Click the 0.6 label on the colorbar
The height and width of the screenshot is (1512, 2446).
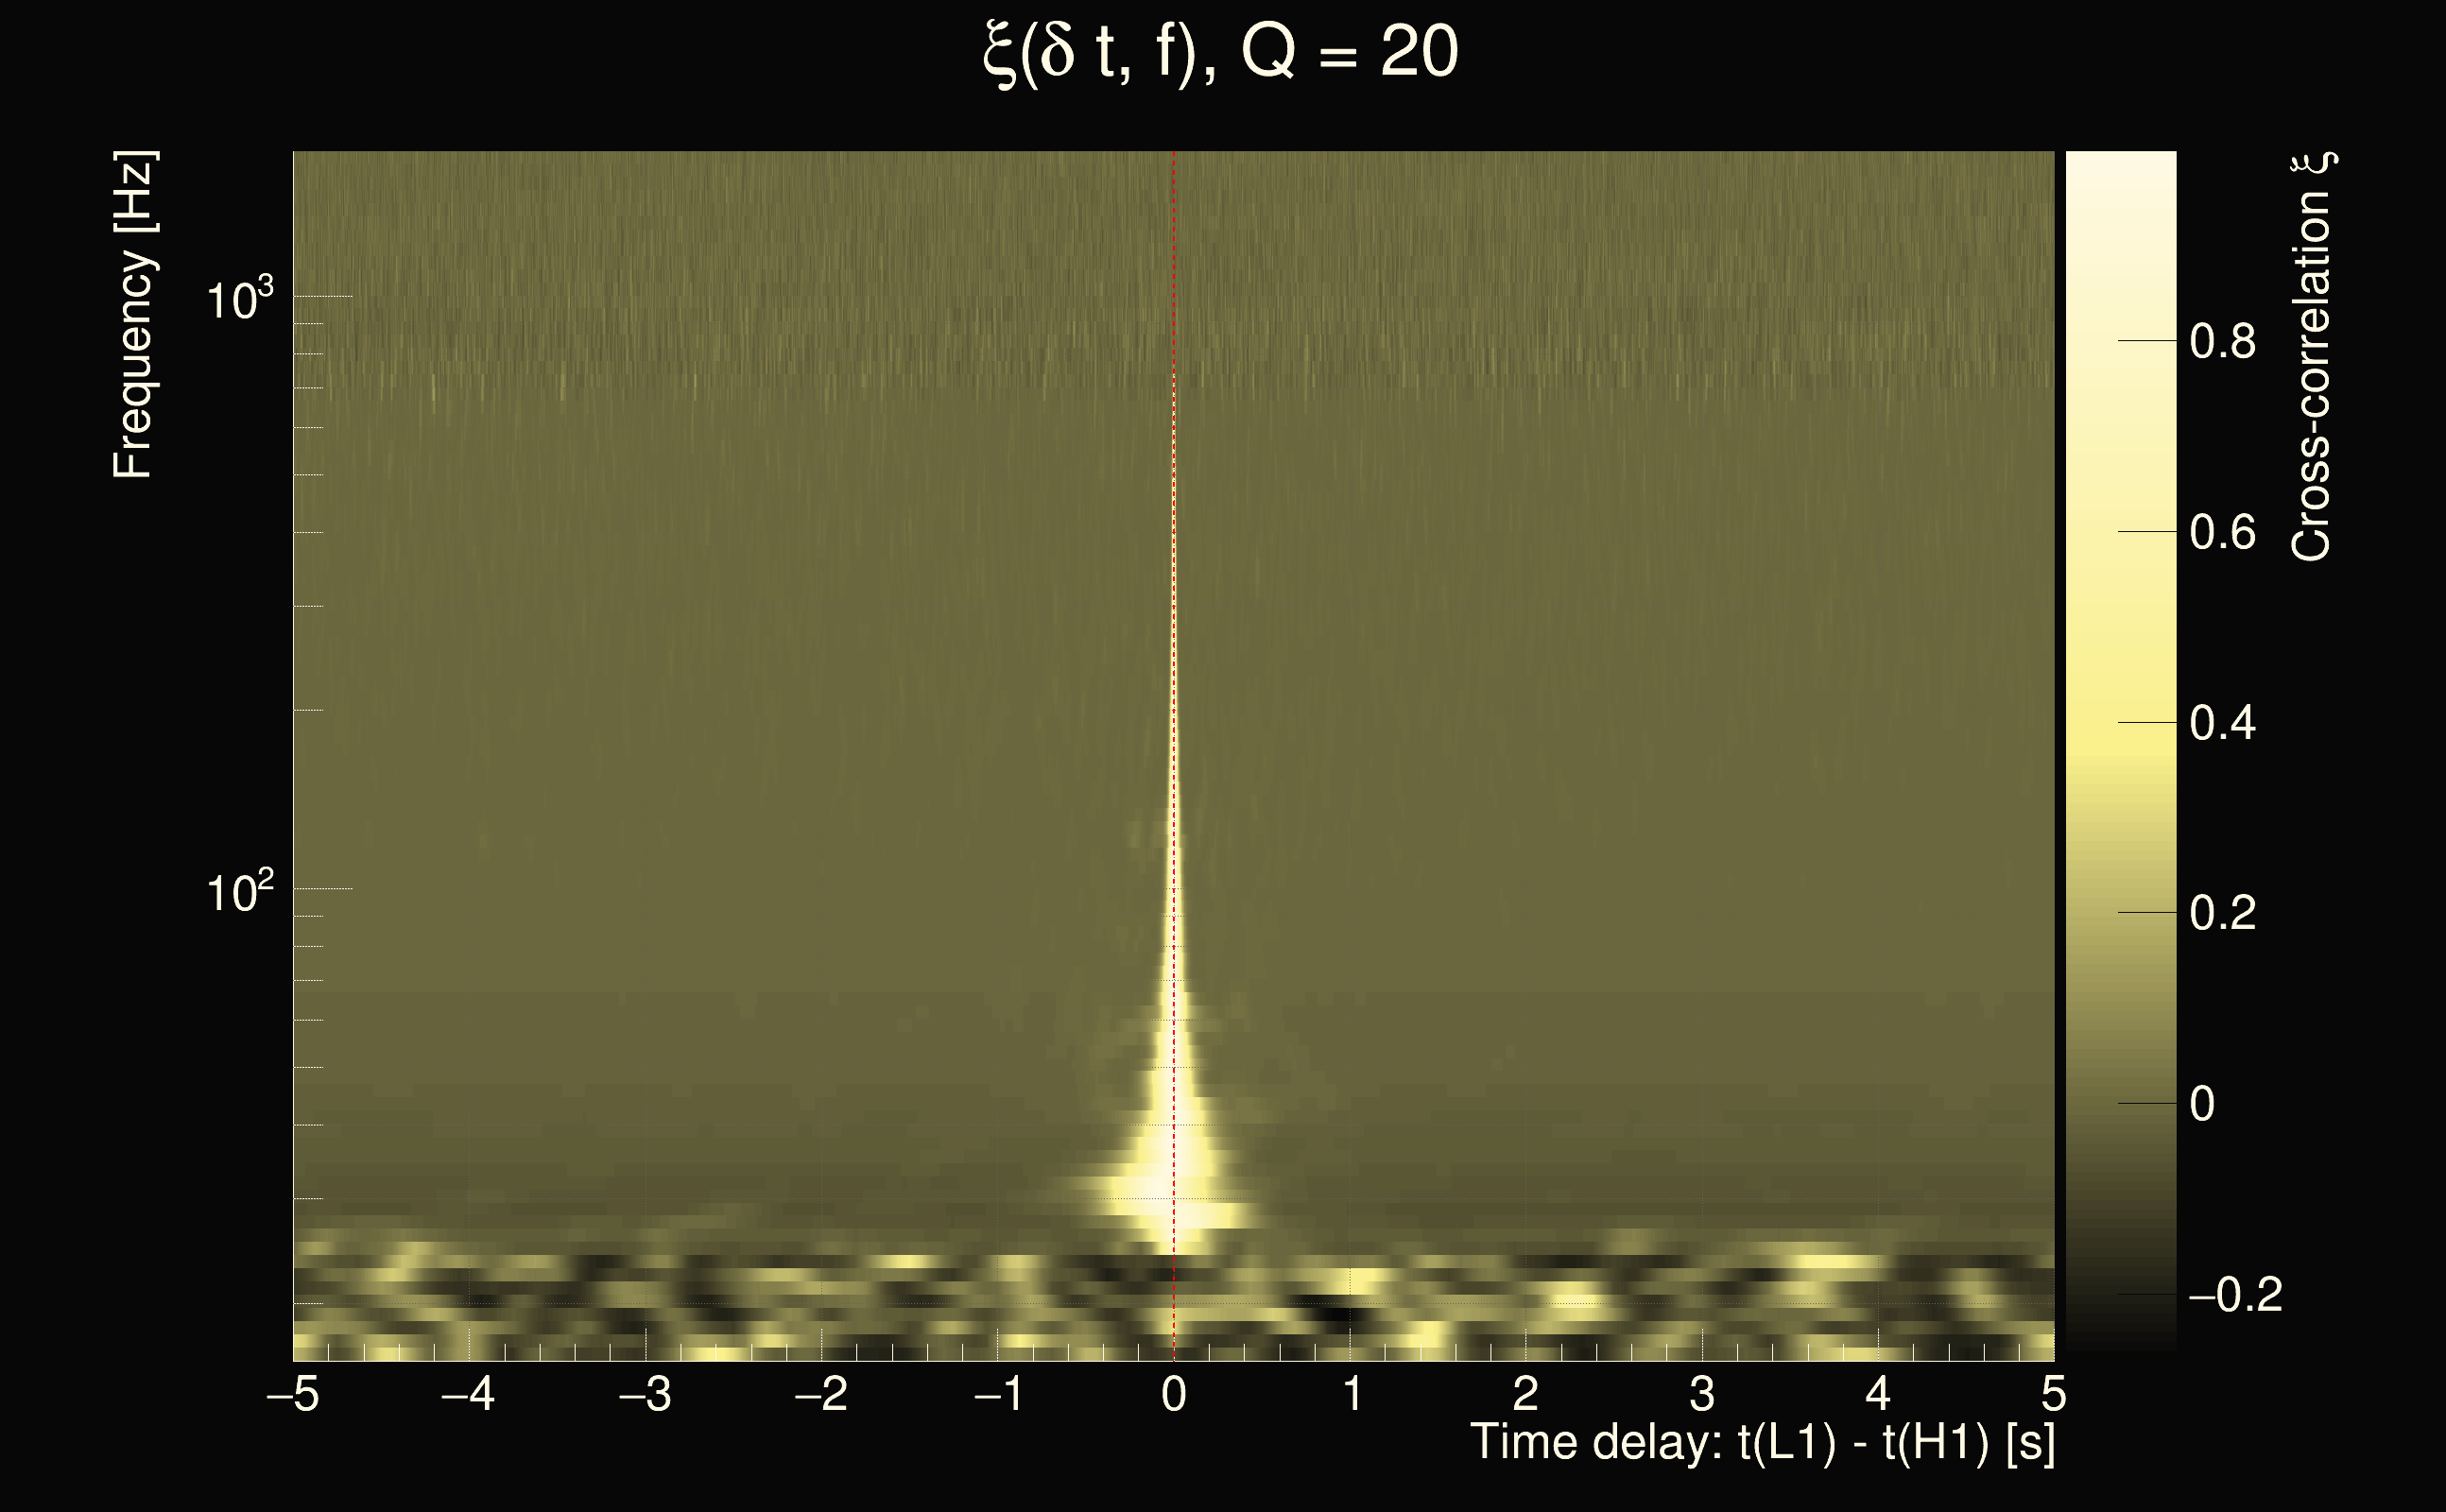tap(2222, 533)
